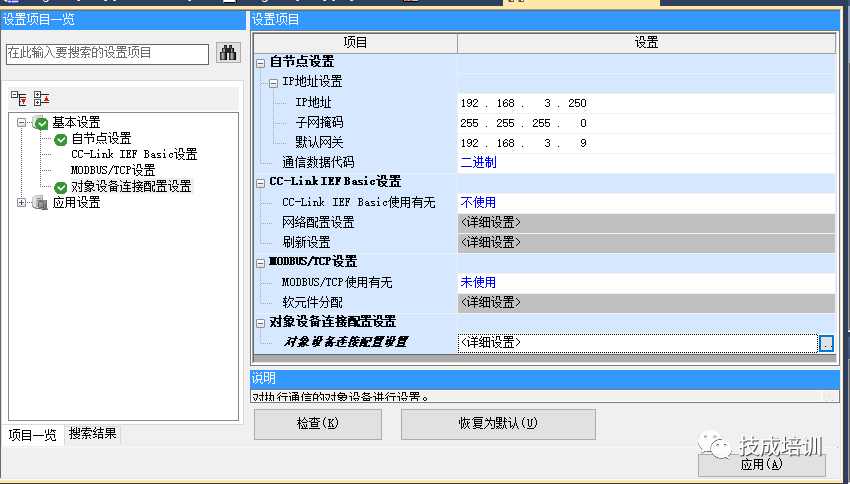This screenshot has width=850, height=484.
Task: Open the CC-Link IEF Basic使用有无 不使用 value
Action: (x=646, y=203)
